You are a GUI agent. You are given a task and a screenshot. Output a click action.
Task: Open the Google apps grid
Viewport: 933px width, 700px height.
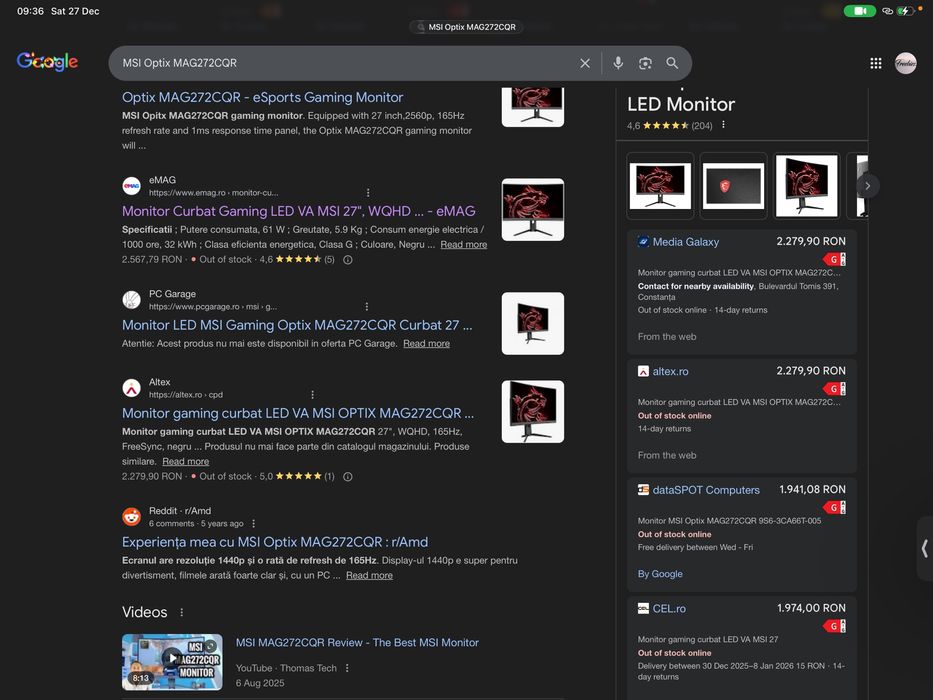coord(876,63)
